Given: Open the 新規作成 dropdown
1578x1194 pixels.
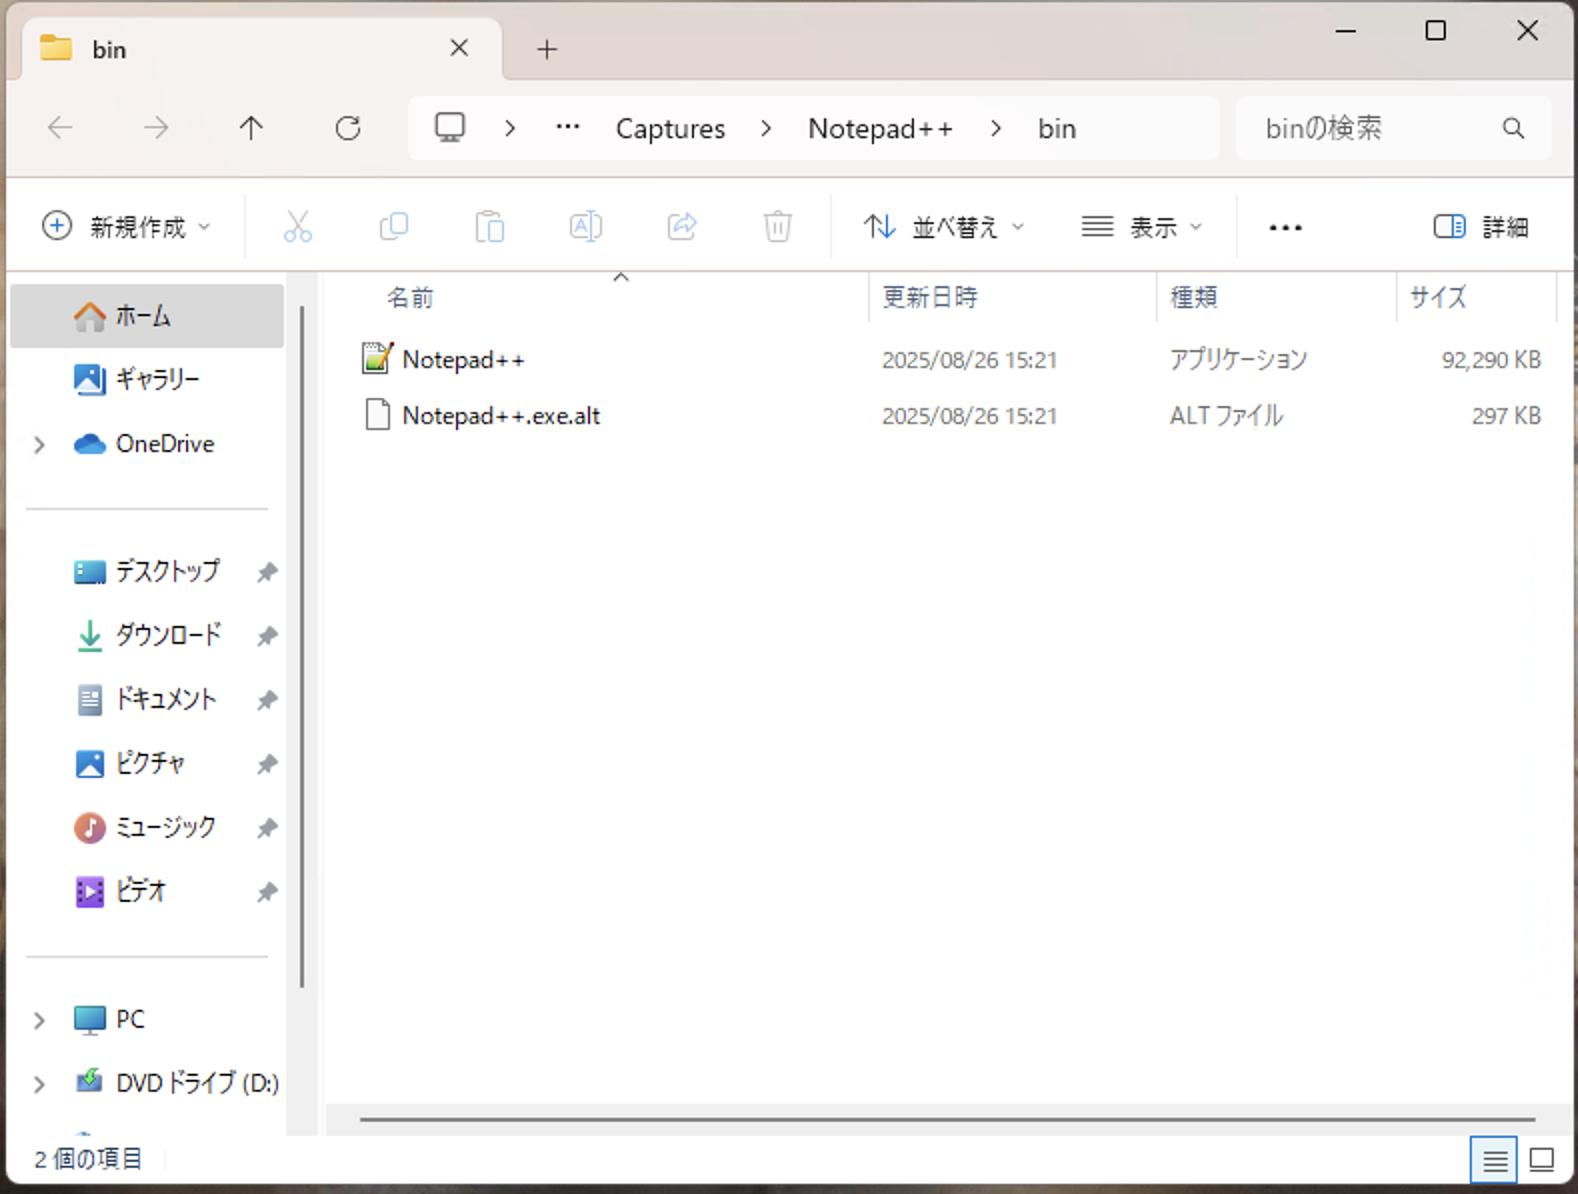Looking at the screenshot, I should coord(127,227).
